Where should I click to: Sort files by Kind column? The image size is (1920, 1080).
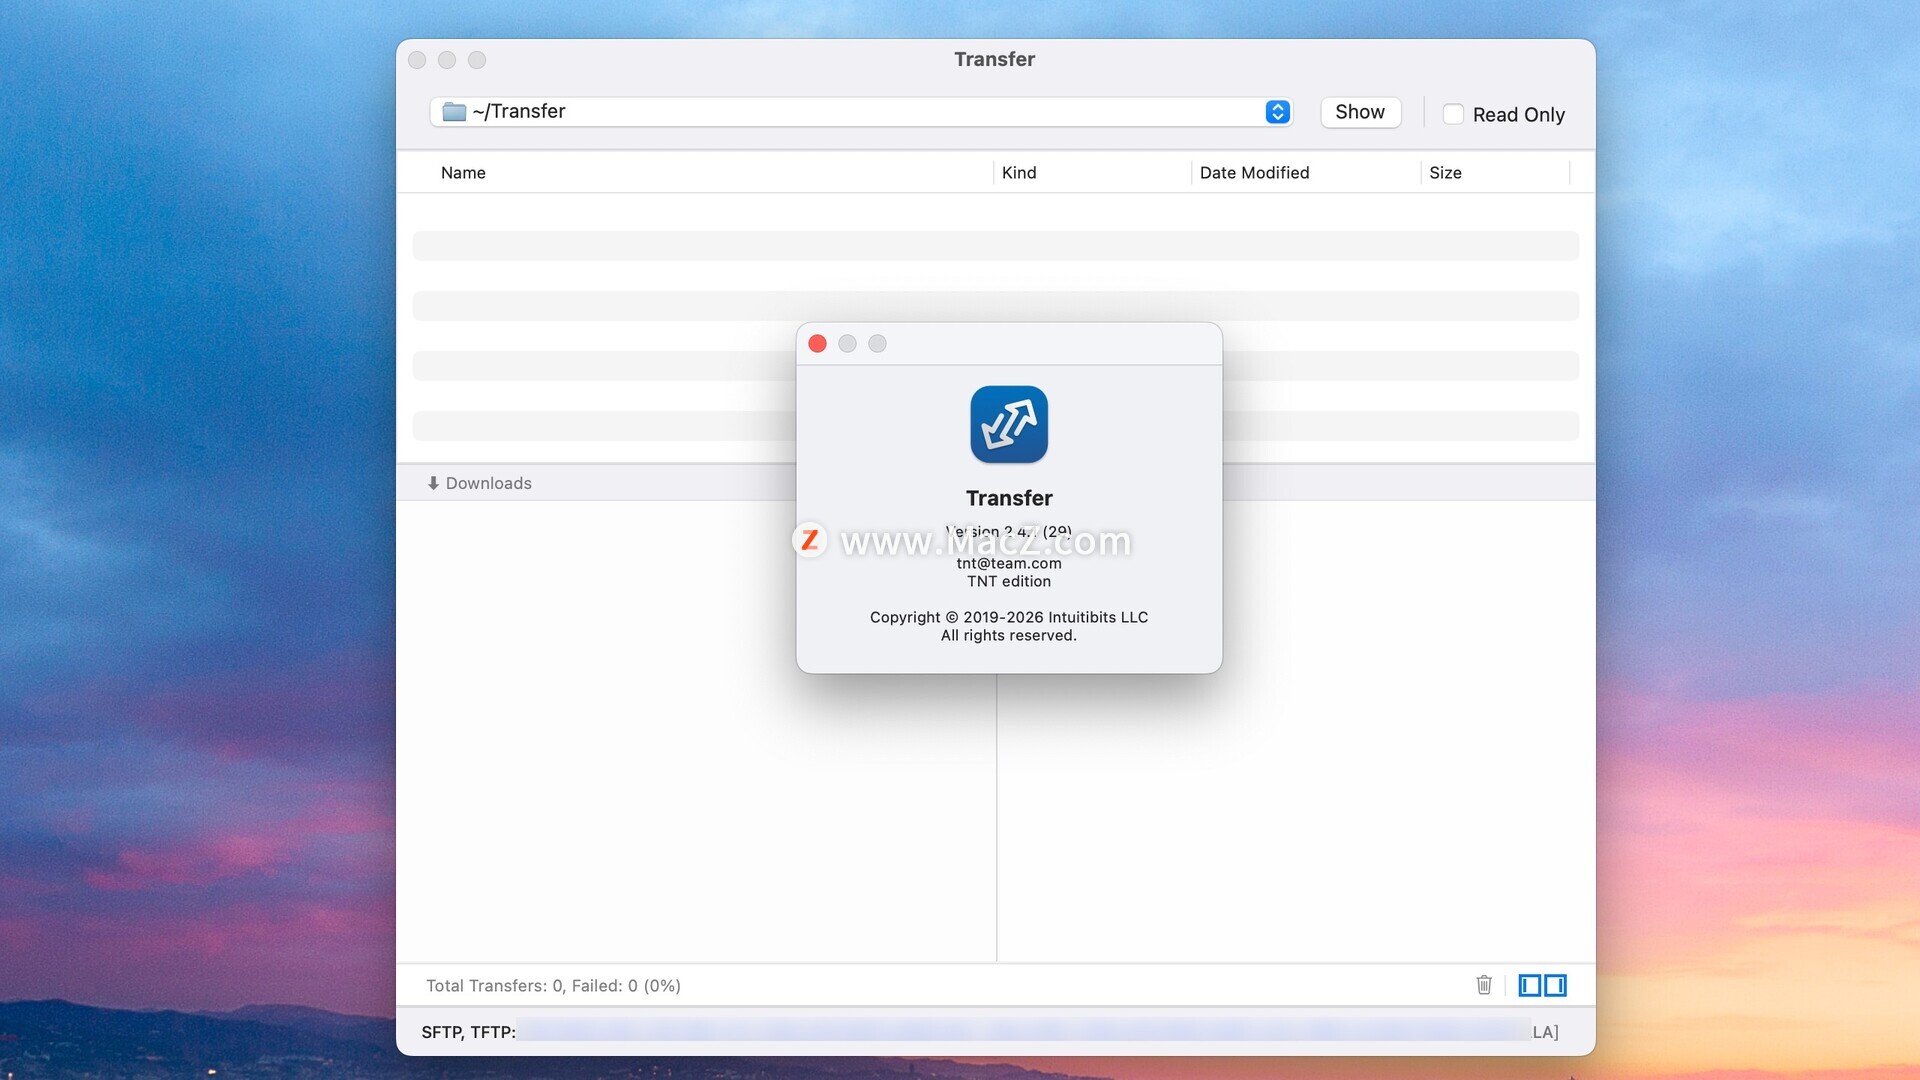(1019, 173)
